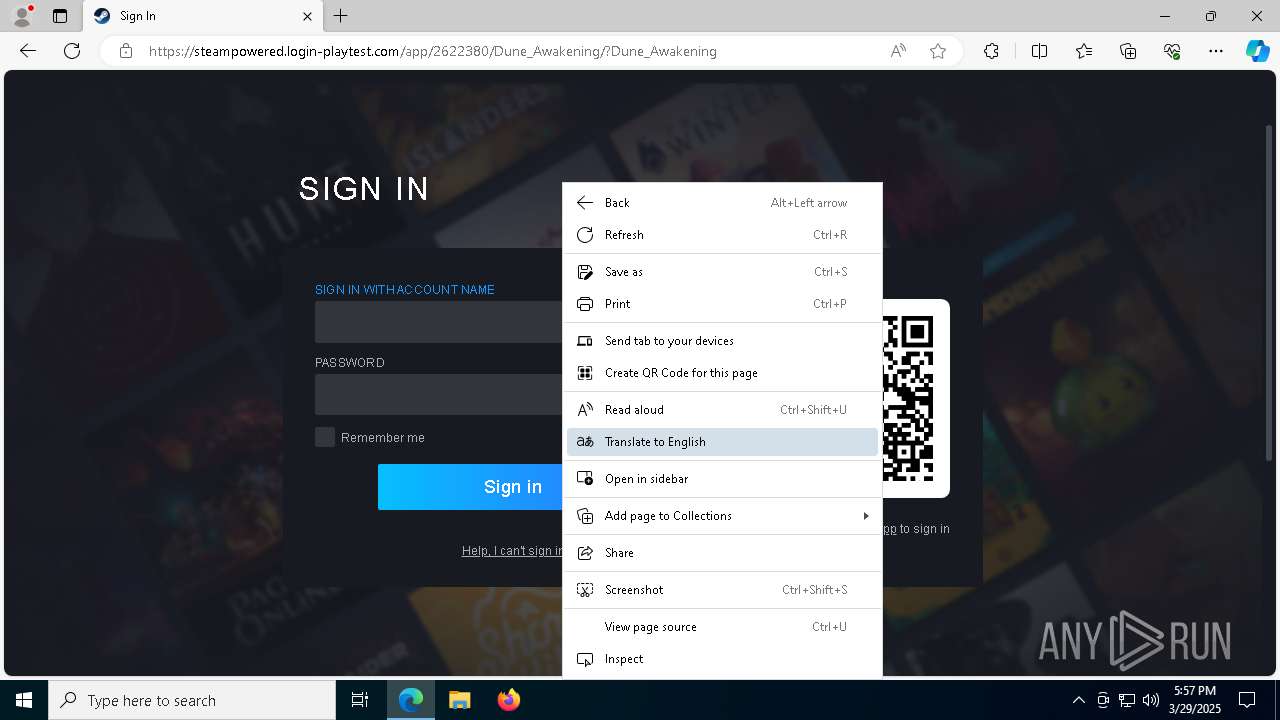Choose Share in the context menu
This screenshot has height=720, width=1280.
tap(722, 553)
